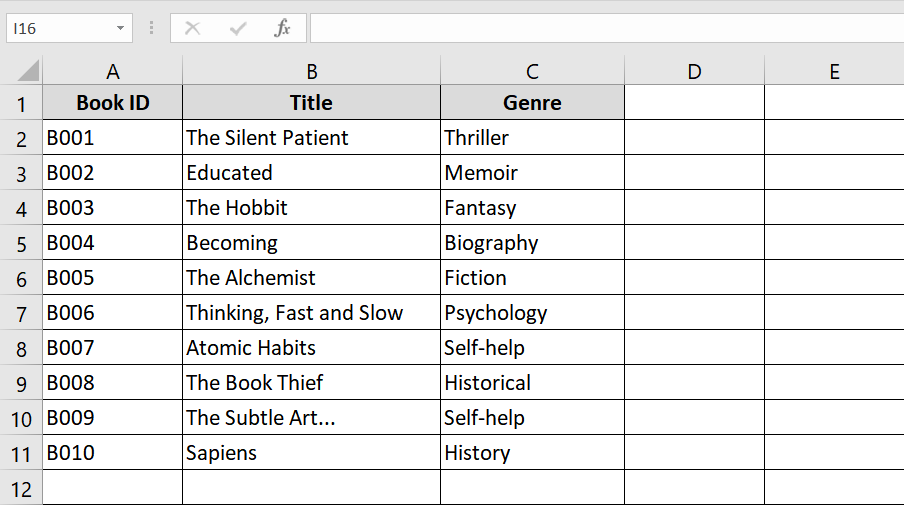The image size is (904, 505).
Task: Click the formula bar options dots handle
Action: pyautogui.click(x=151, y=28)
